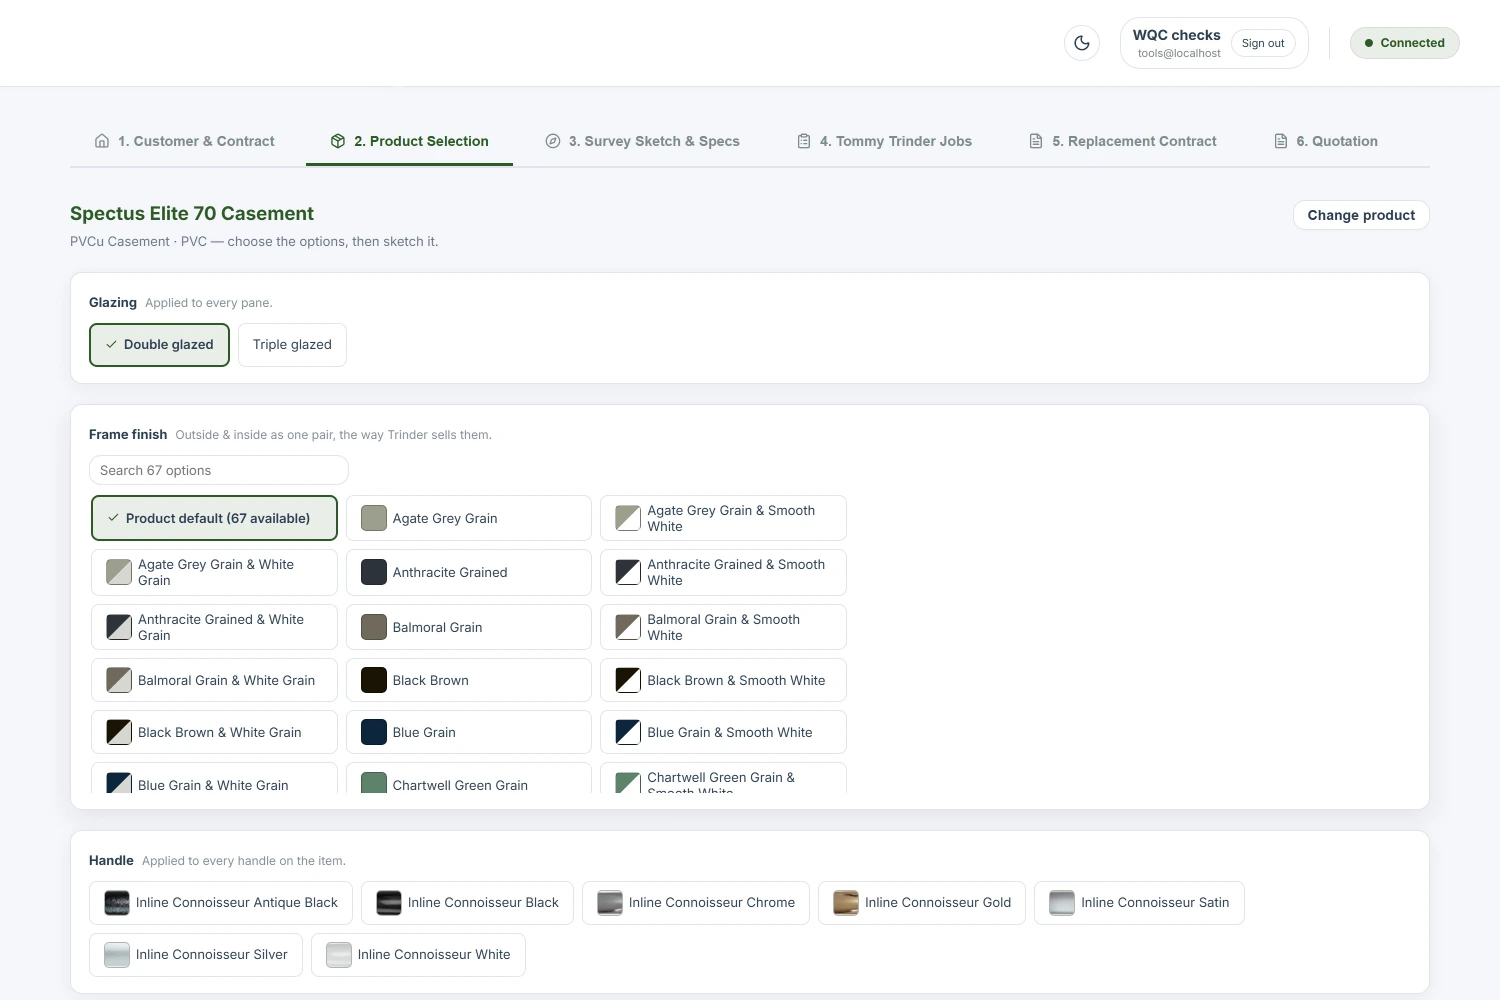Screen dimensions: 1500x1000
Task: Open the 2. Product Selection tab
Action: pos(409,141)
